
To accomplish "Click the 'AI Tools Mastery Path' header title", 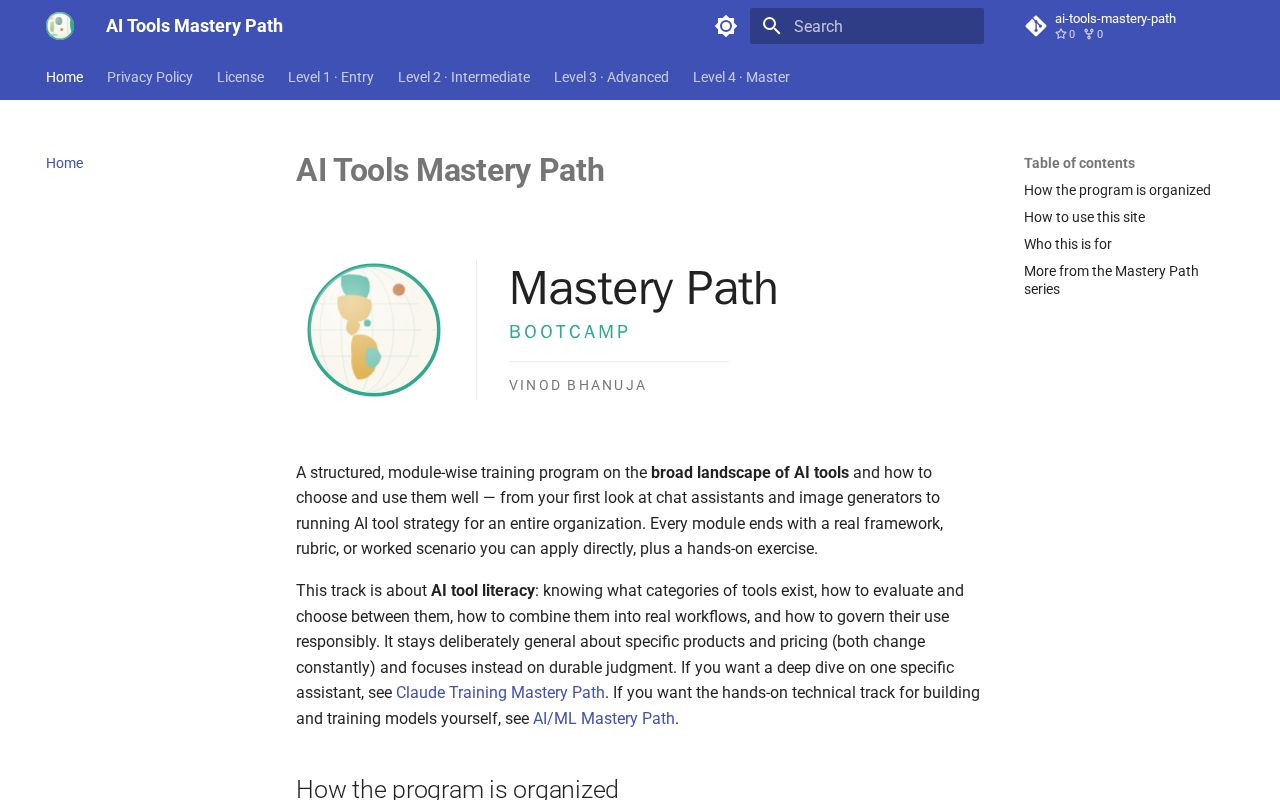I will [194, 26].
